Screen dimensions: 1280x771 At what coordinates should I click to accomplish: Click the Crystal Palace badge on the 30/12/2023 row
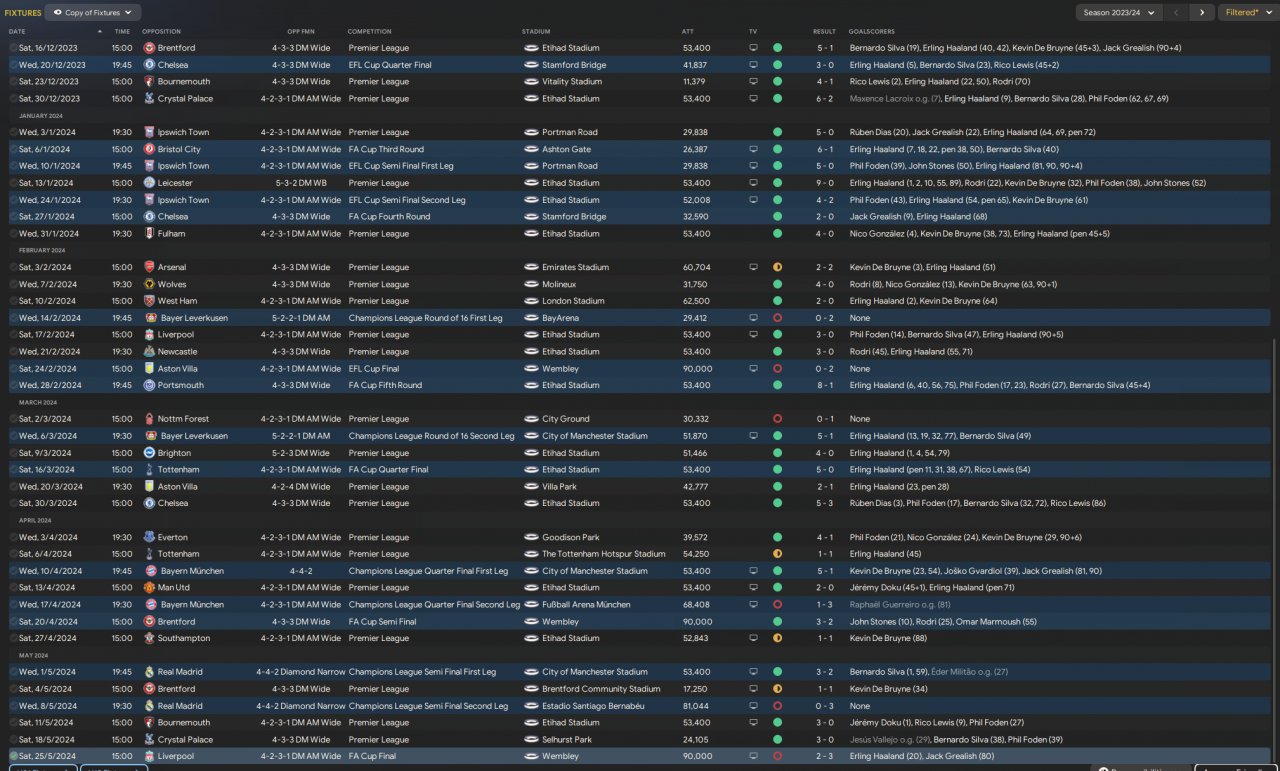(149, 99)
